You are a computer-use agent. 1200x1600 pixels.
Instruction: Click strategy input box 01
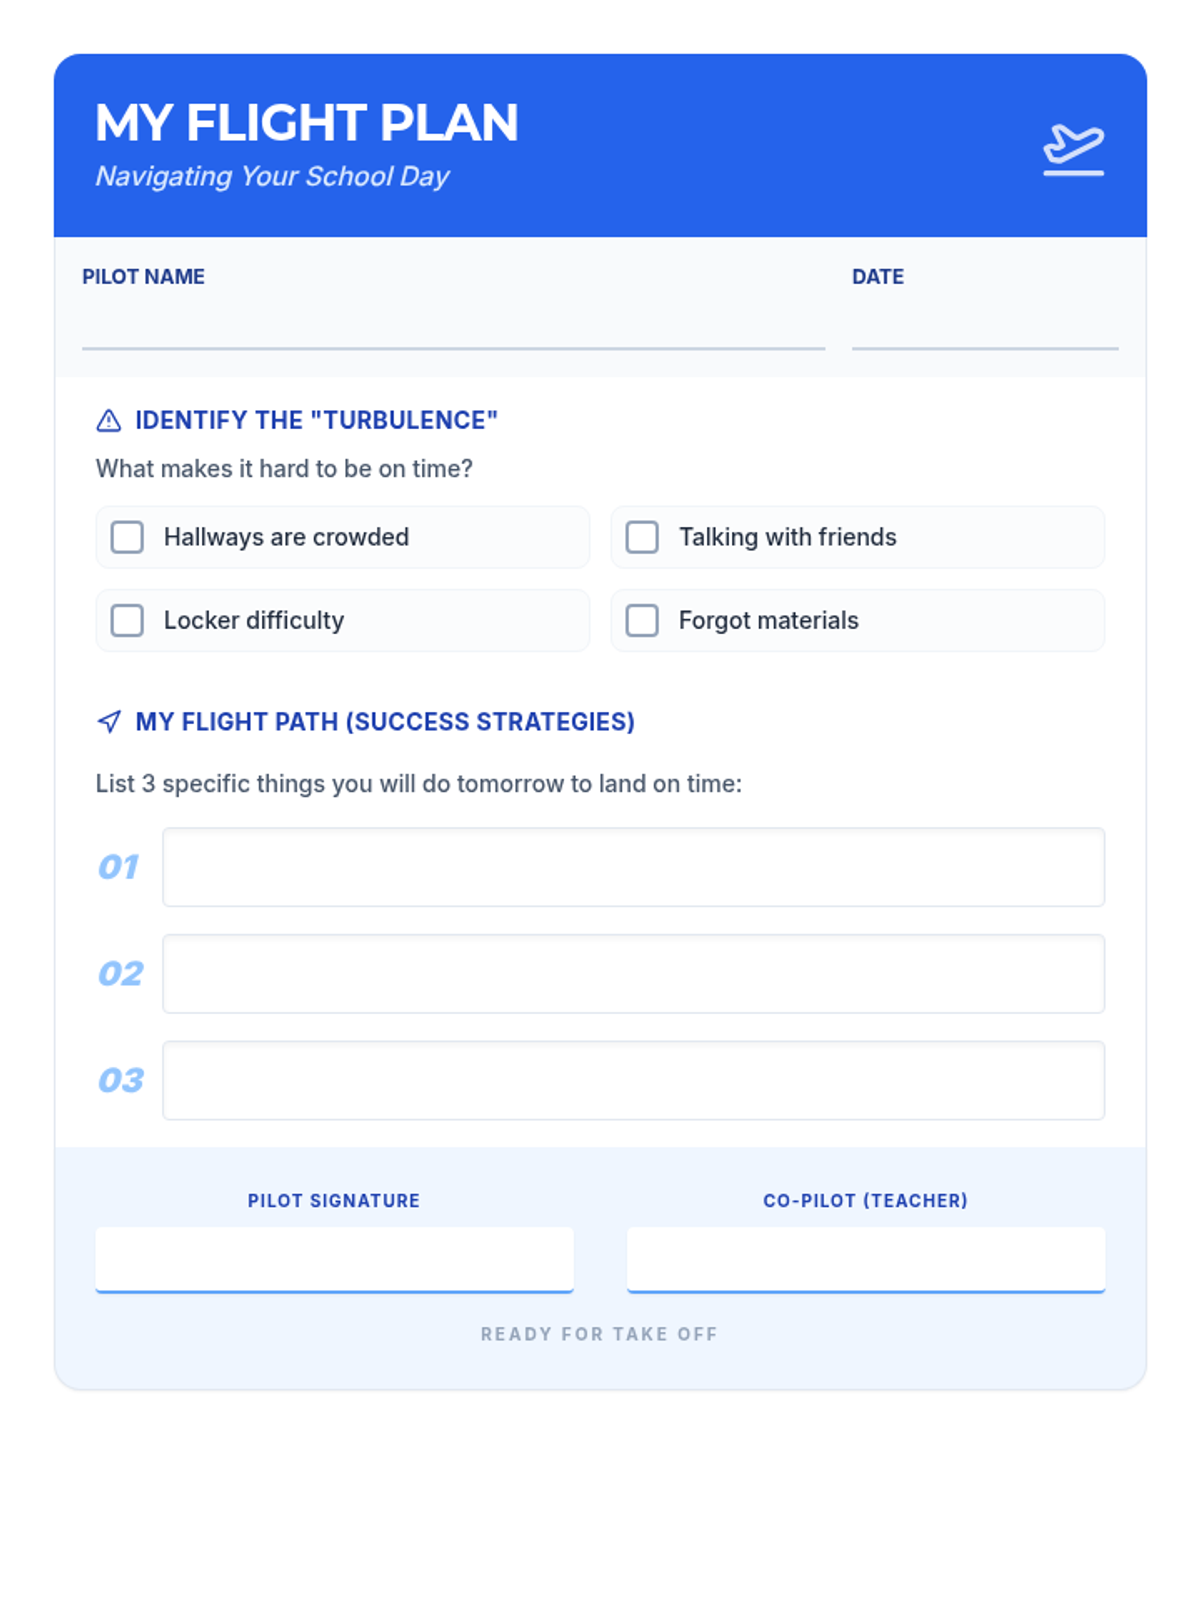coord(633,867)
